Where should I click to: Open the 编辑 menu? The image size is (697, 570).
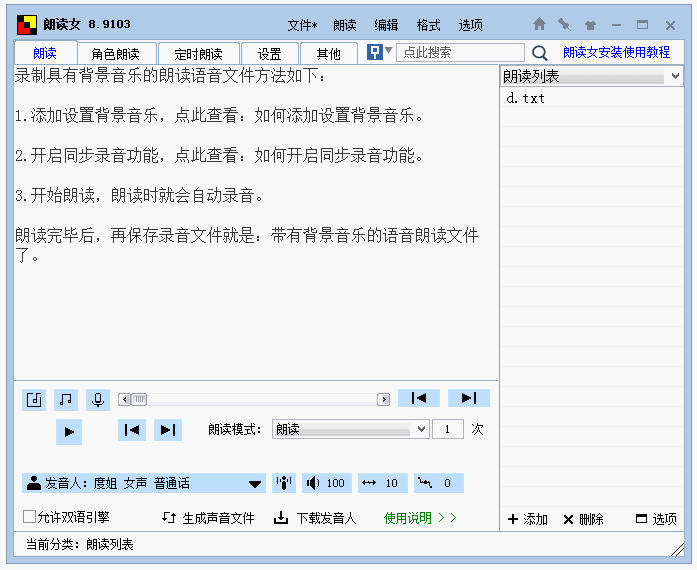pos(386,25)
